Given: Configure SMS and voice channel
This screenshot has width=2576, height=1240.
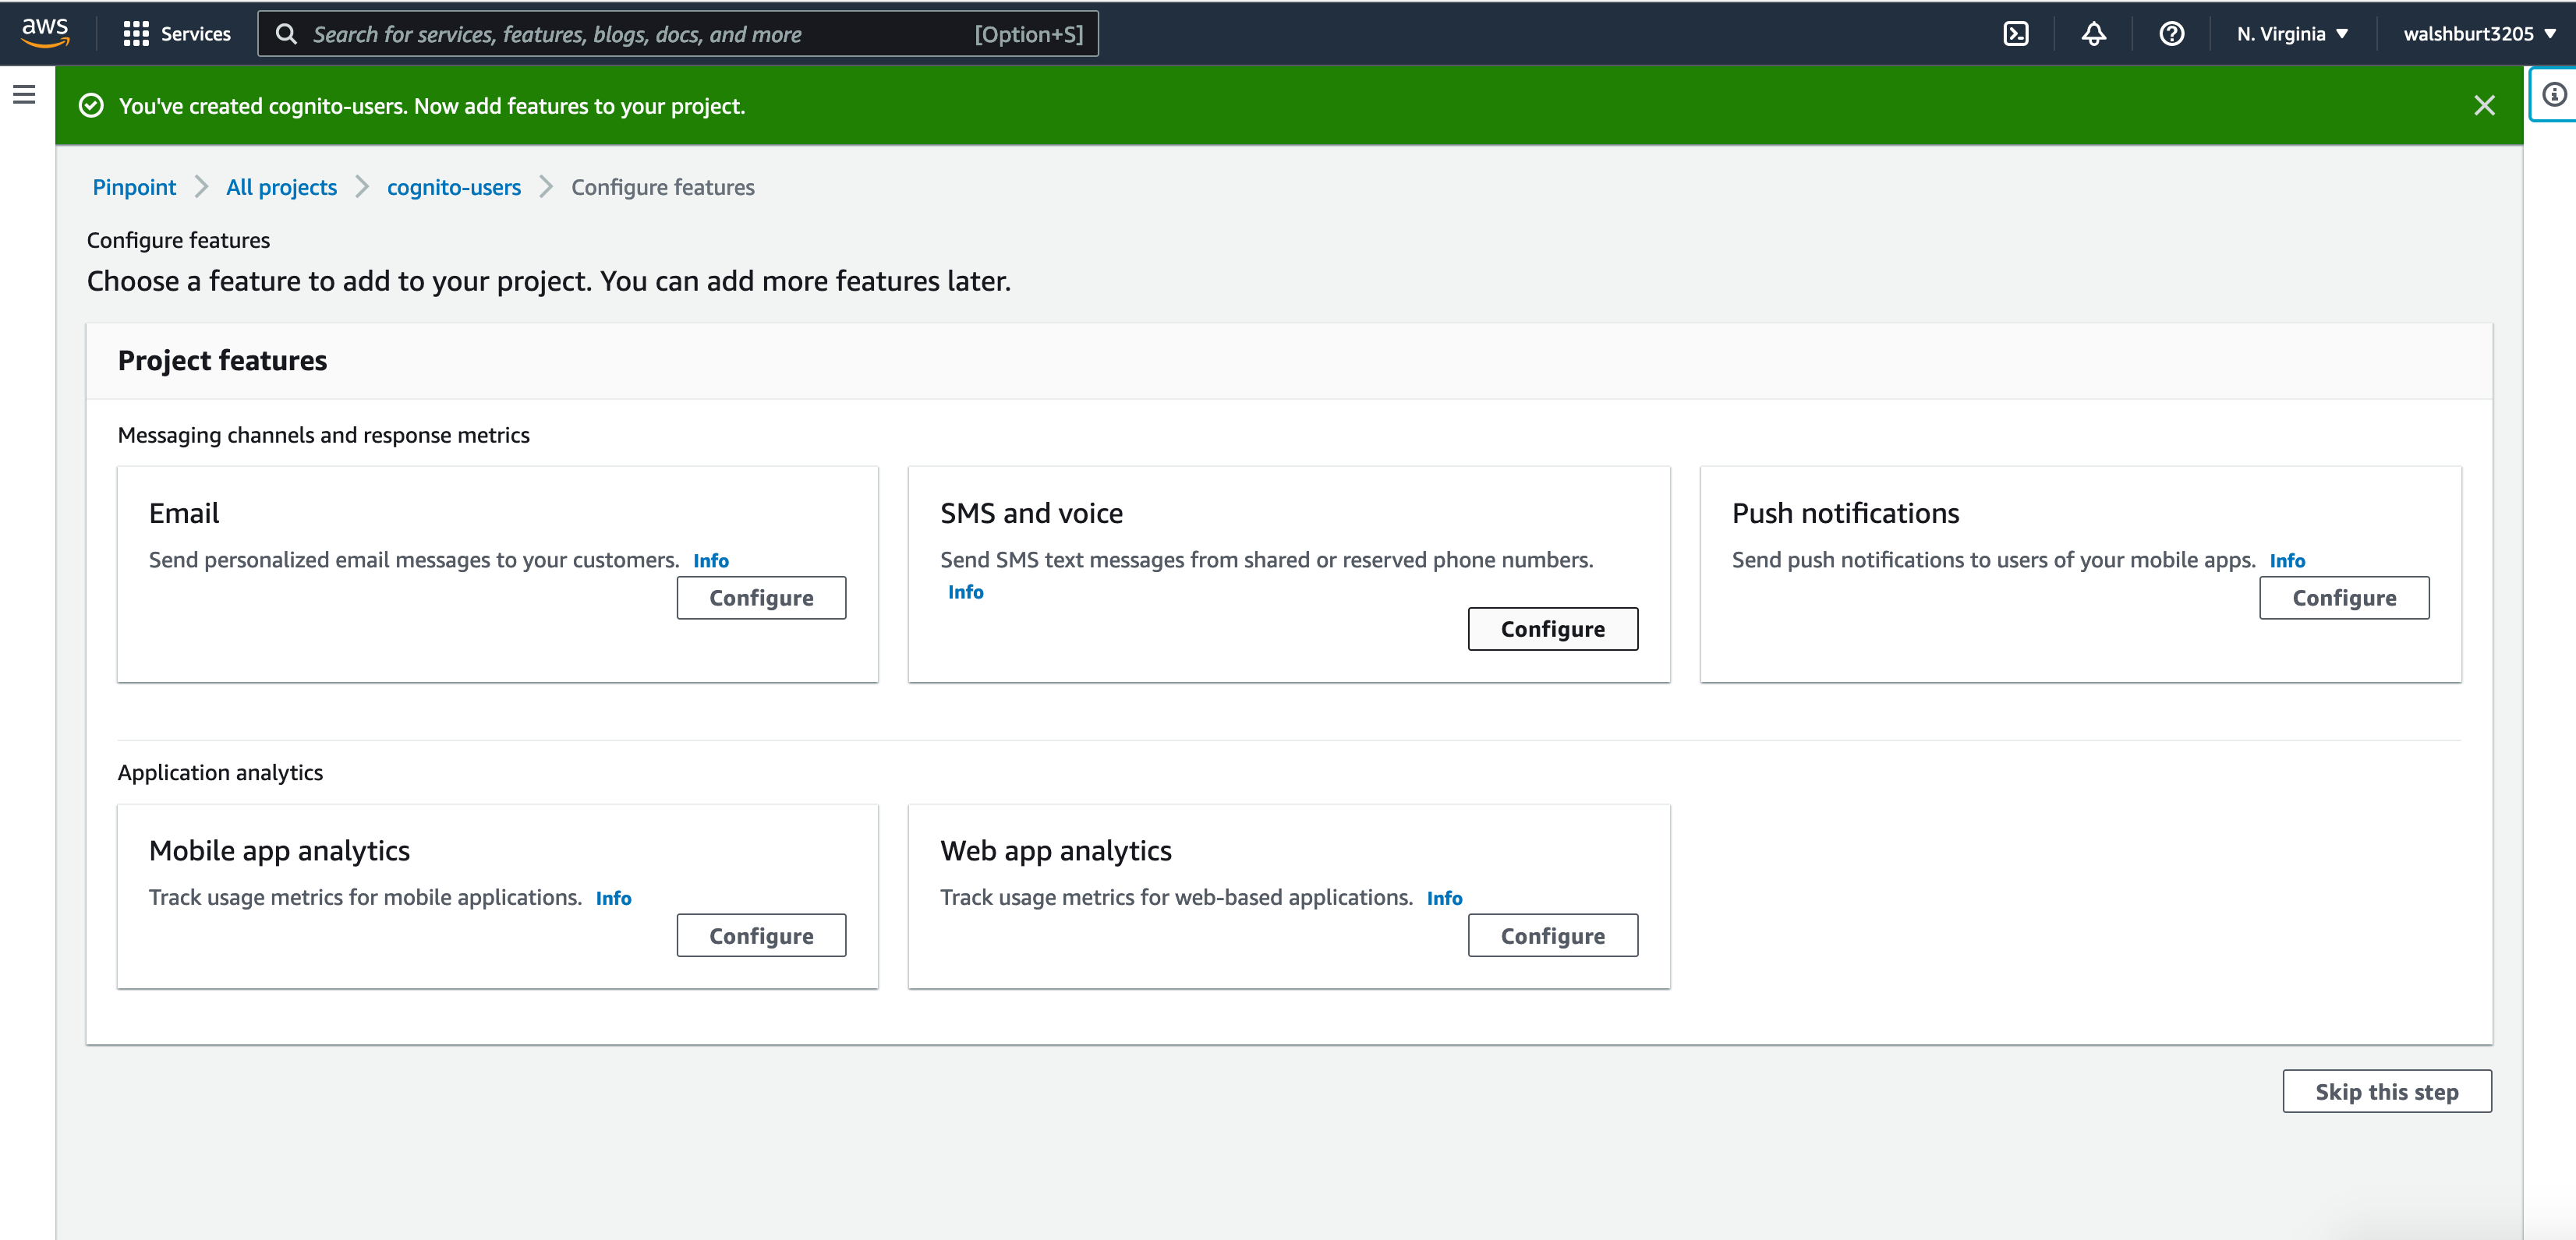Looking at the screenshot, I should pyautogui.click(x=1552, y=628).
